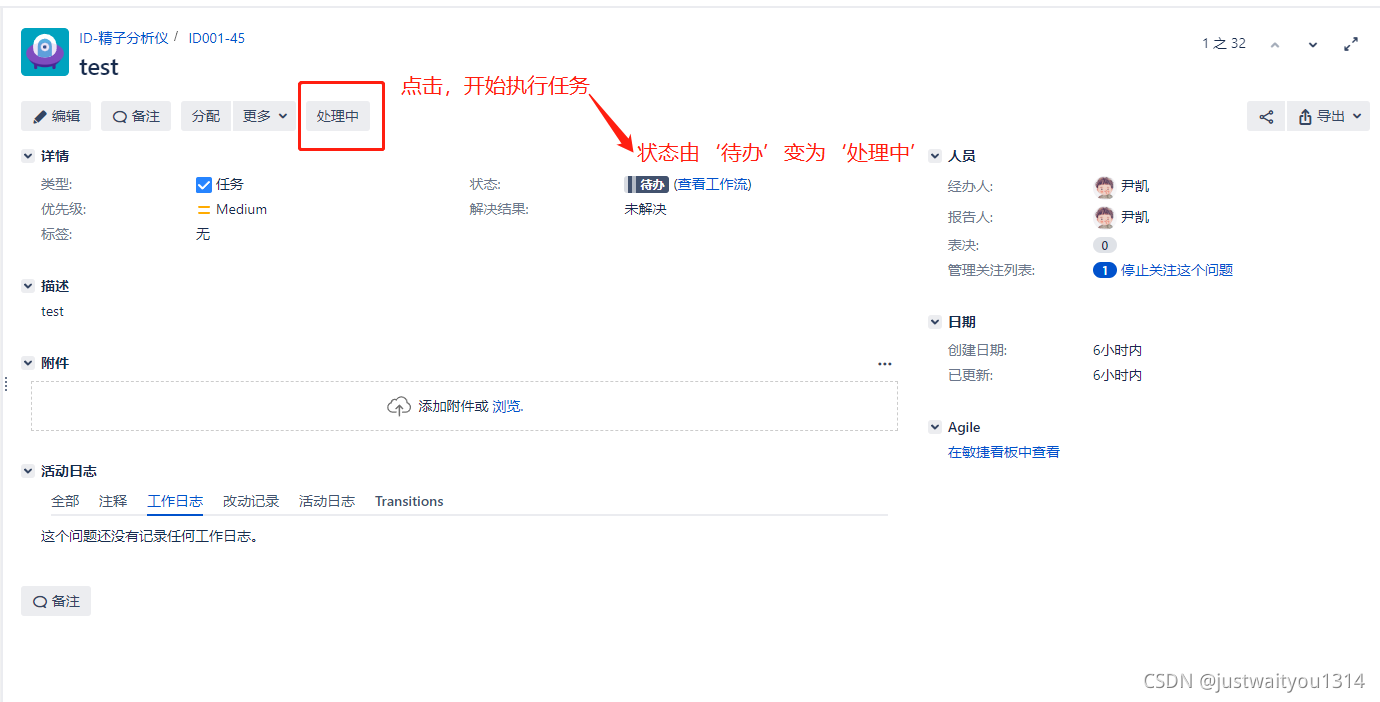Select the 工作日志 tab
Image resolution: width=1380 pixels, height=702 pixels.
click(175, 501)
